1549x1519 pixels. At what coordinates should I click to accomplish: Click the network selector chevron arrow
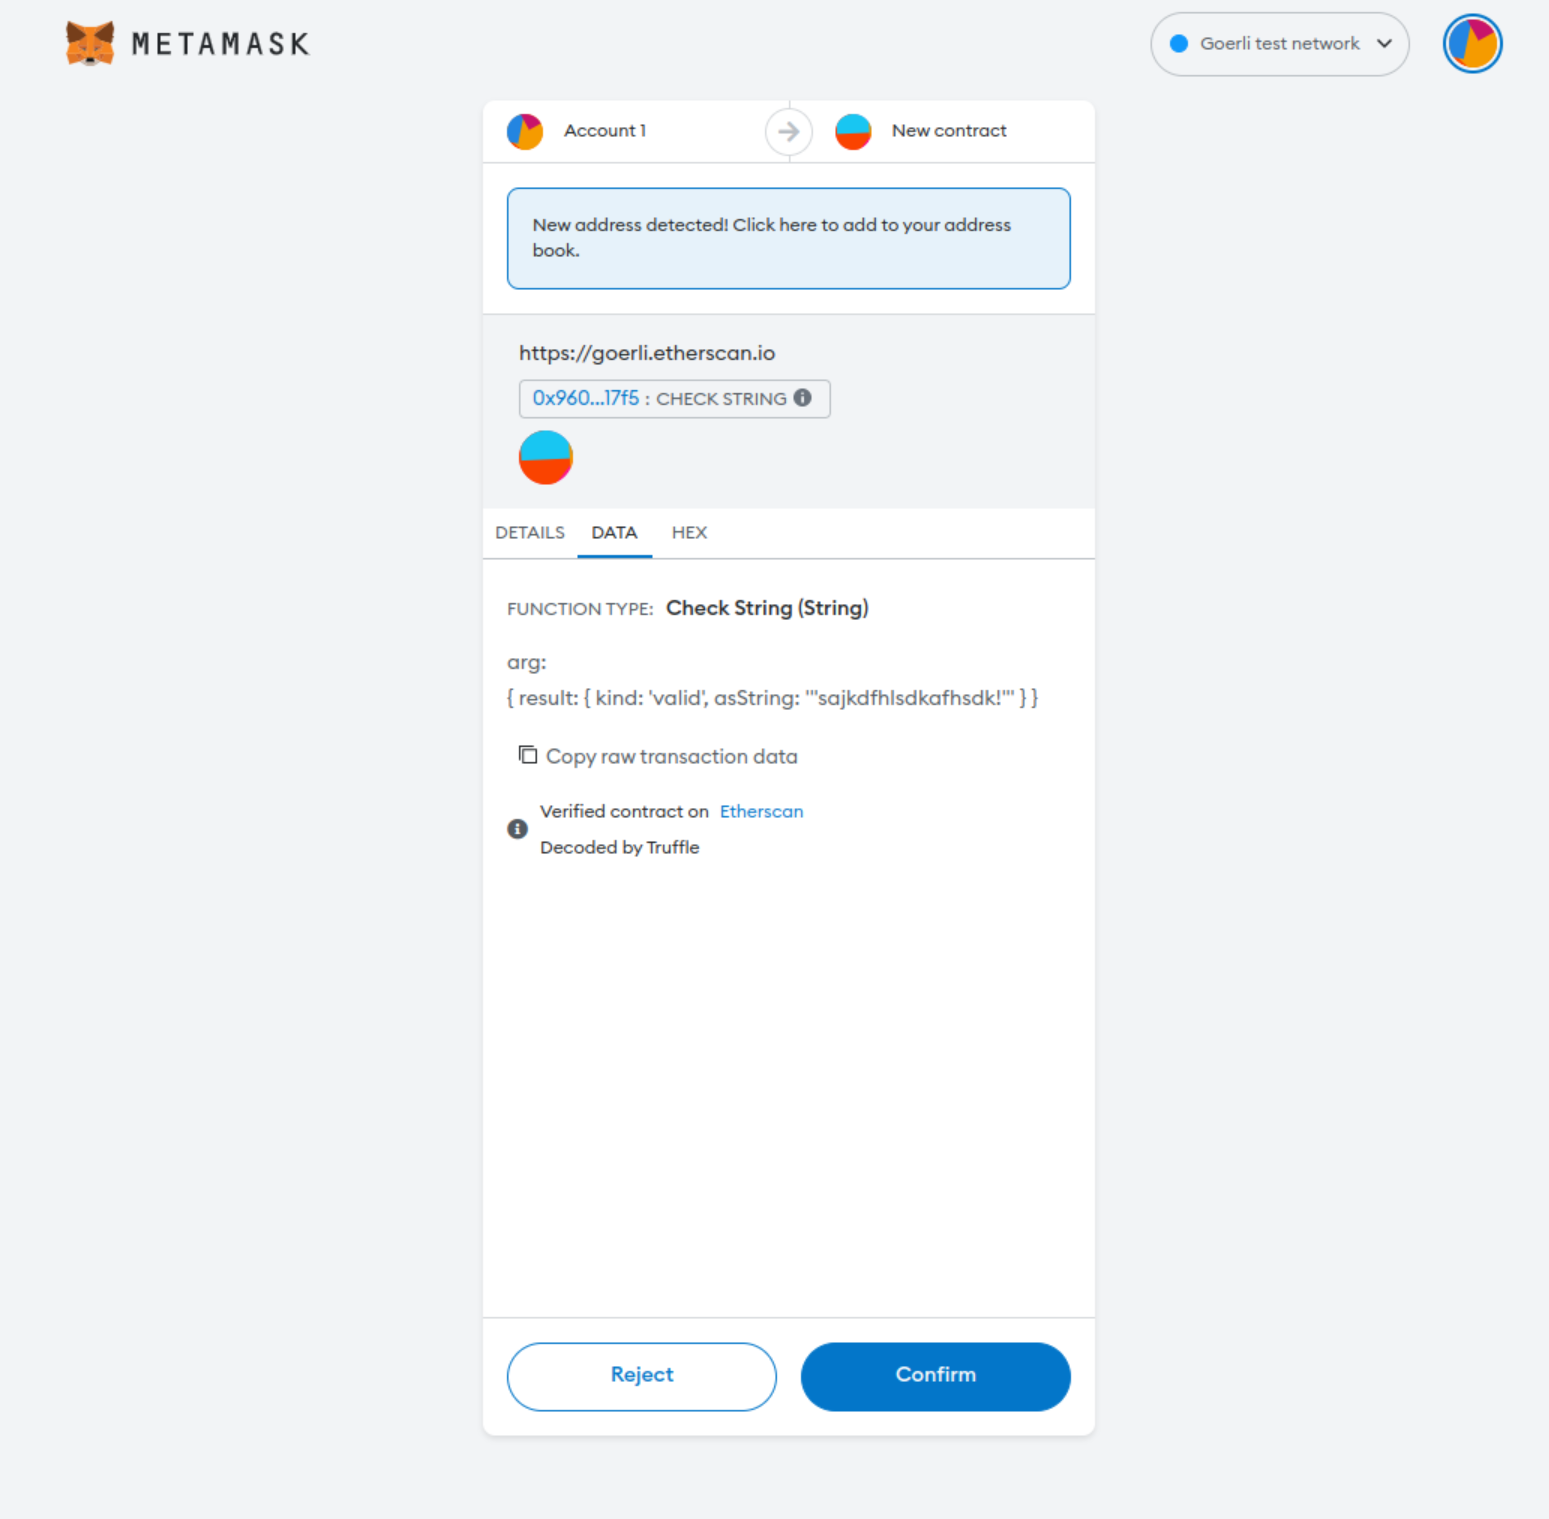pyautogui.click(x=1386, y=43)
